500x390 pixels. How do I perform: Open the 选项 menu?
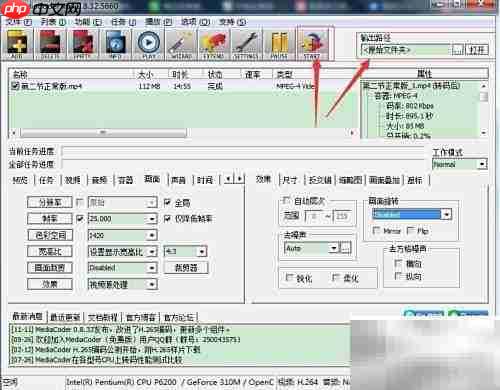click(x=195, y=22)
